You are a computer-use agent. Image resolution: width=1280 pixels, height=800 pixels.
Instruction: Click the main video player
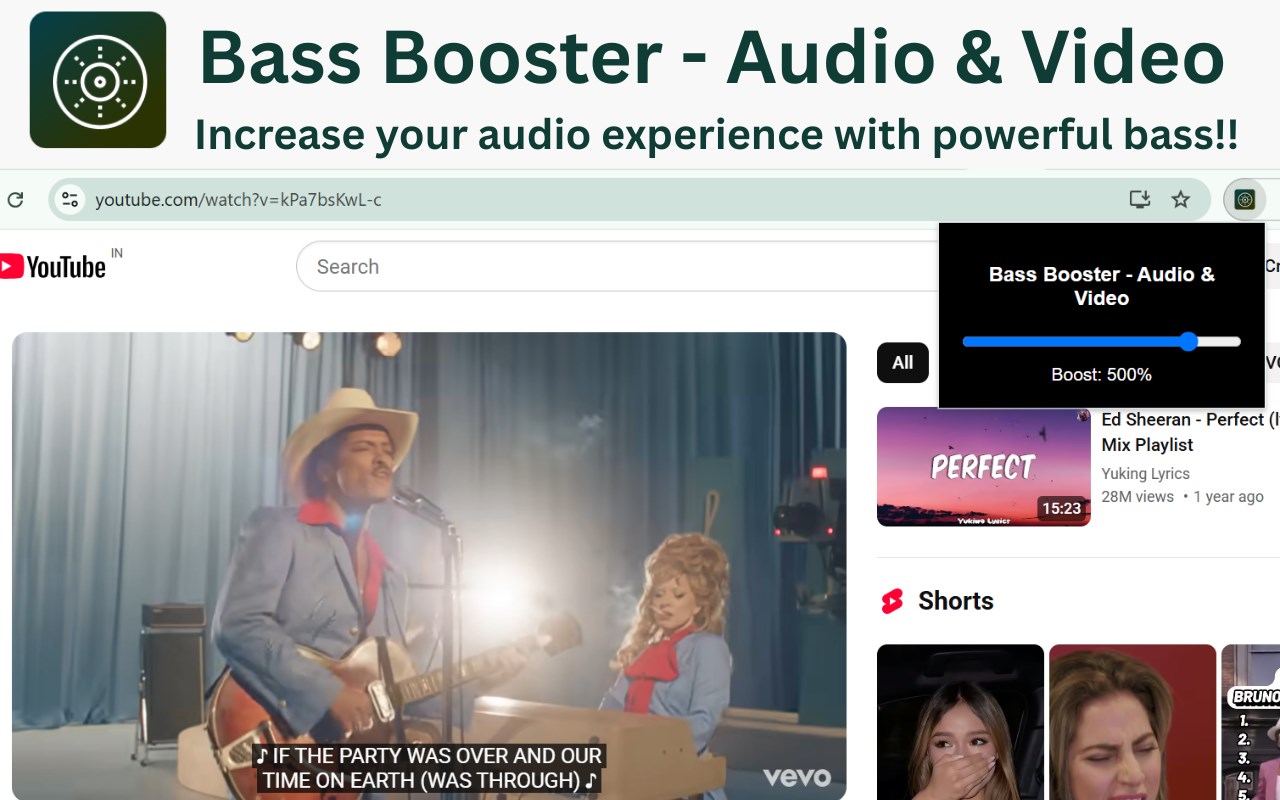(x=429, y=566)
